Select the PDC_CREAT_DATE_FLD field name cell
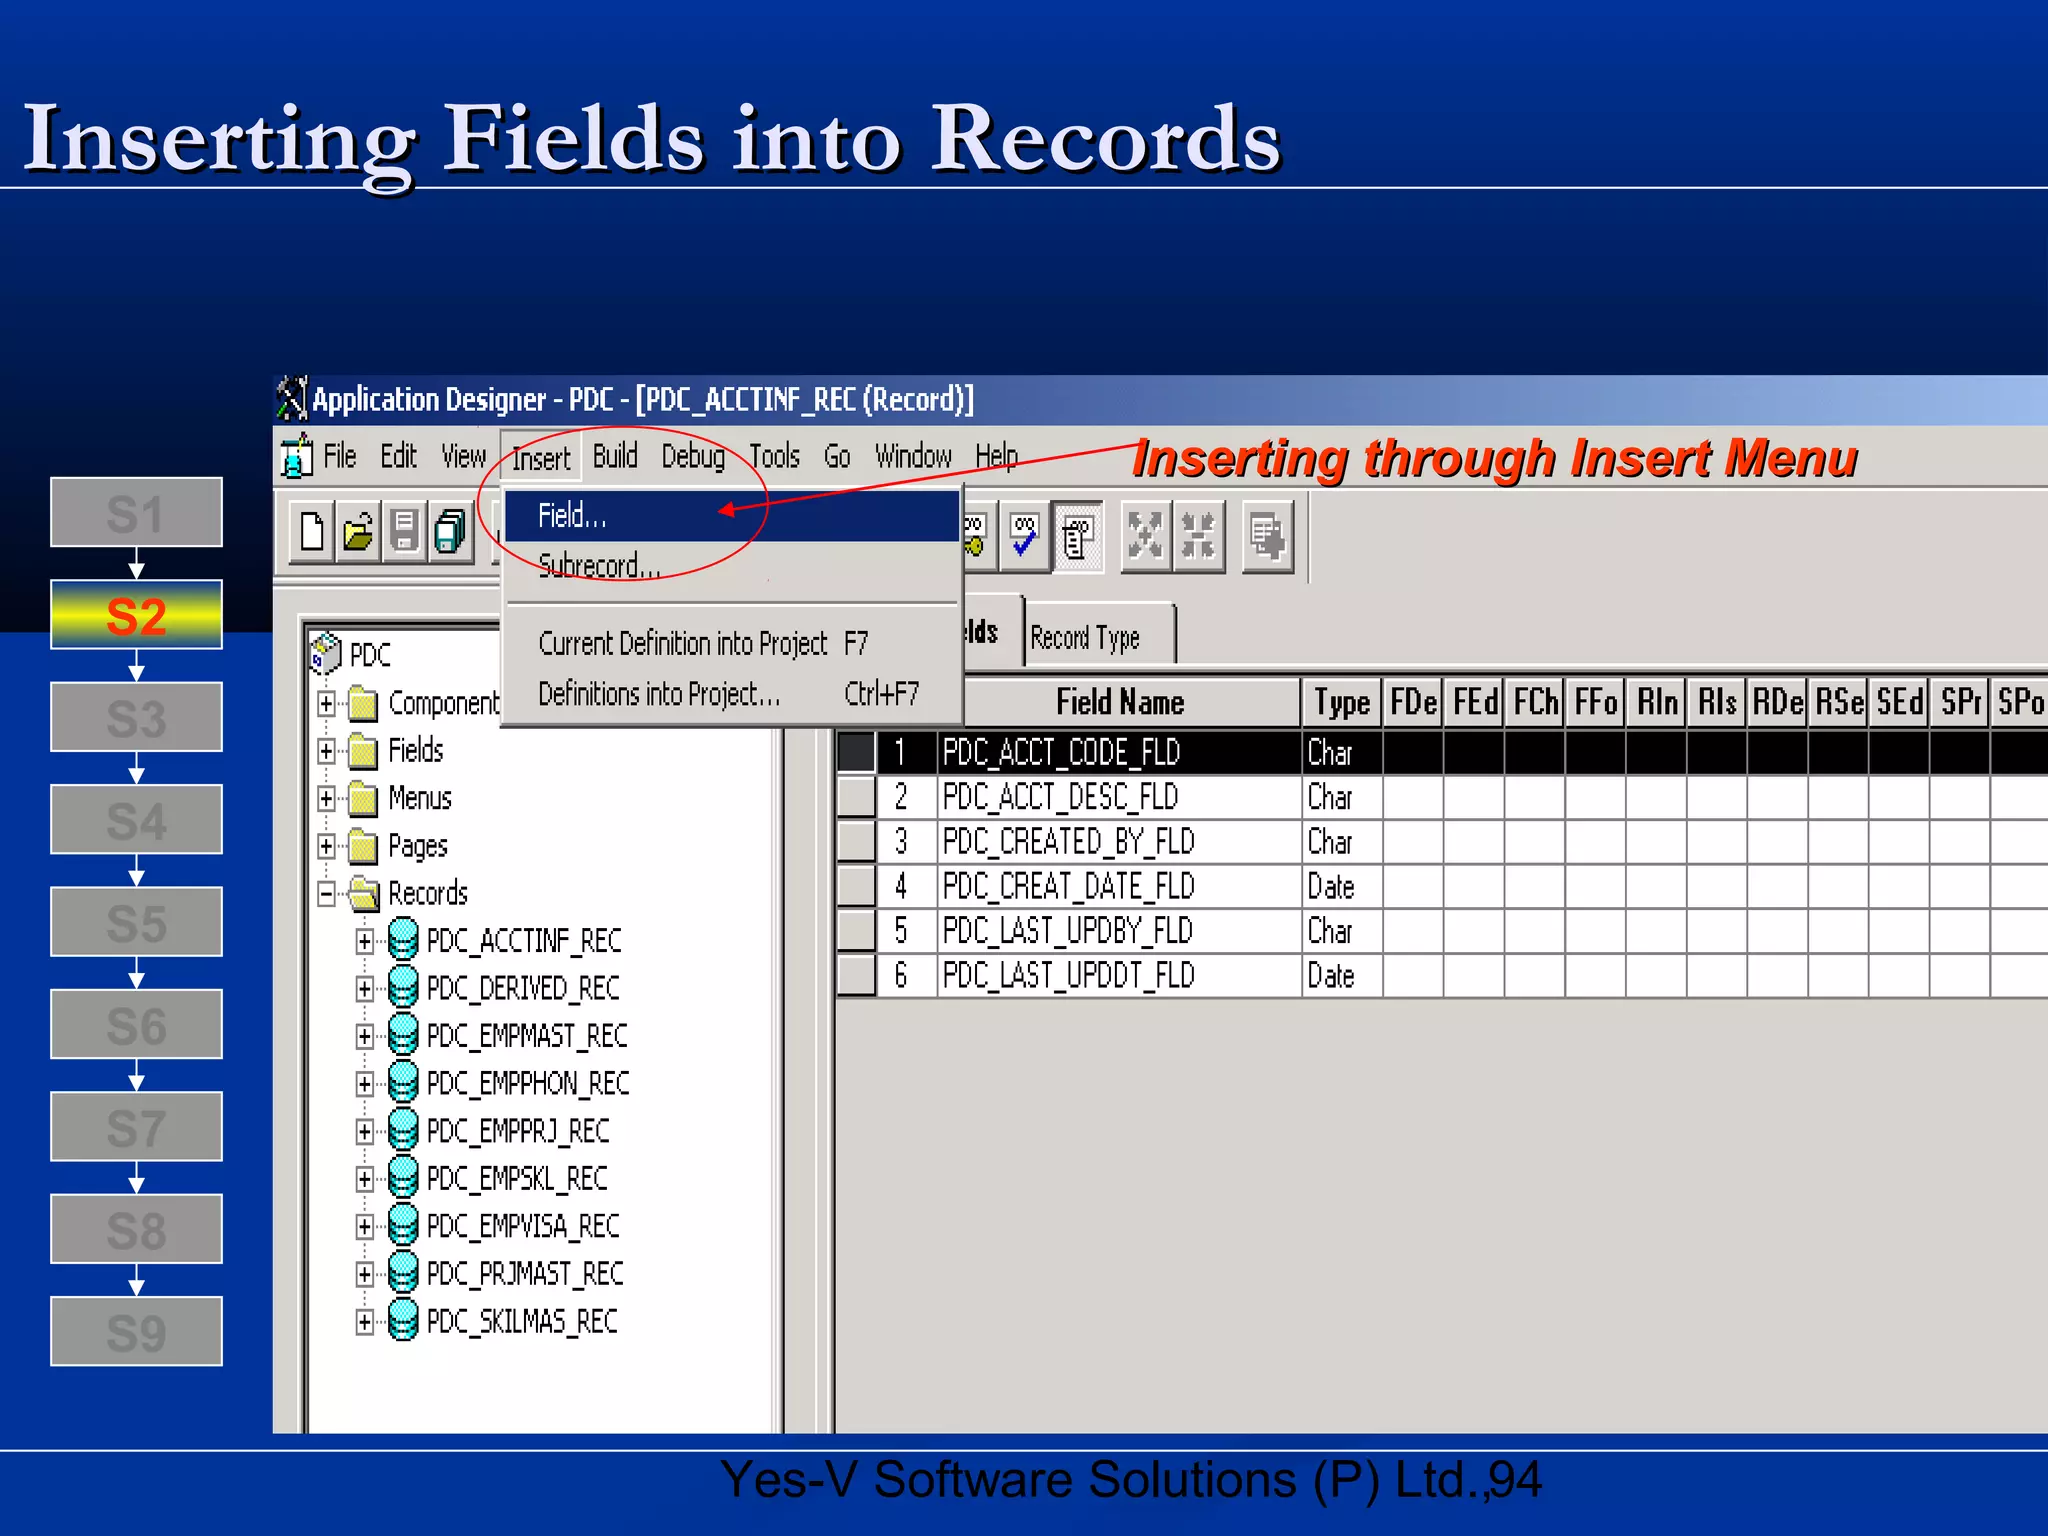Screen dimensions: 2048x1536 coord(1119,886)
